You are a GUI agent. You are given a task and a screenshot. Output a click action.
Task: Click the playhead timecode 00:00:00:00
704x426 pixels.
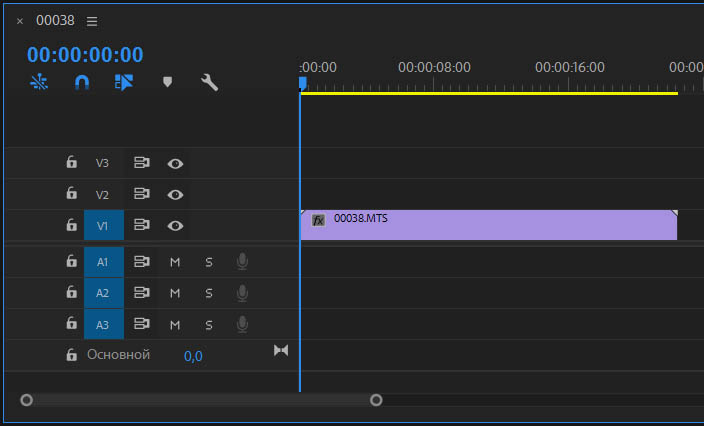click(85, 54)
